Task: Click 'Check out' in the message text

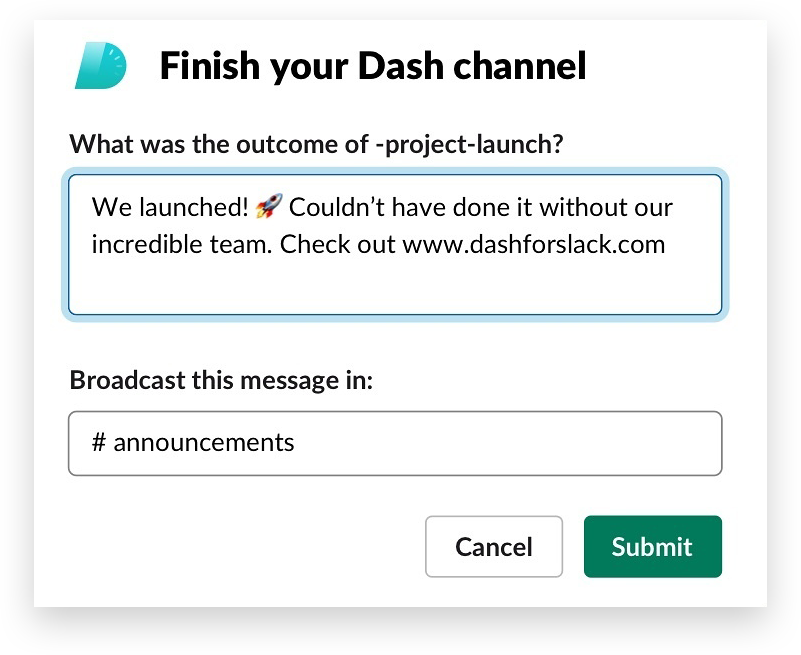Action: 338,244
